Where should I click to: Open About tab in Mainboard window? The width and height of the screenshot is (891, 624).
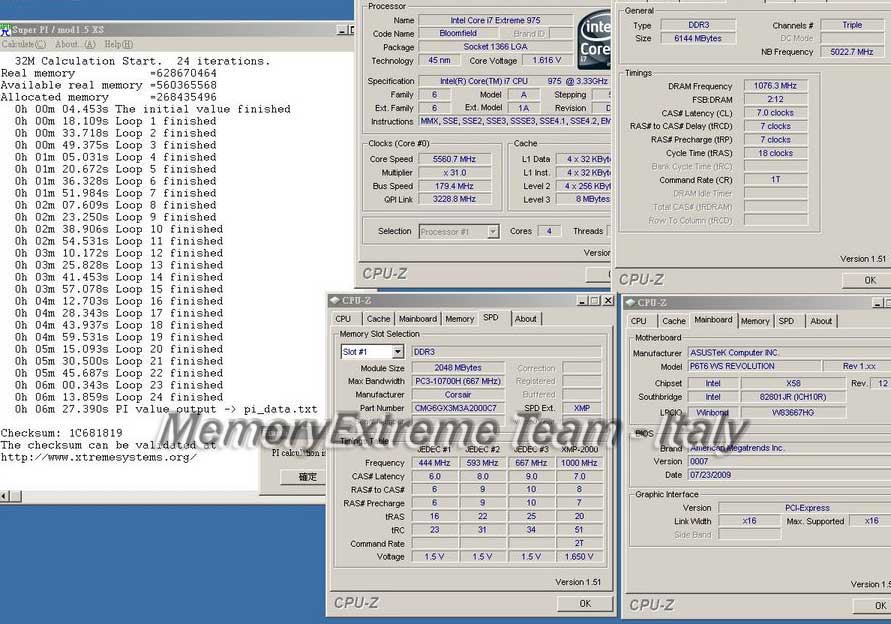click(821, 321)
